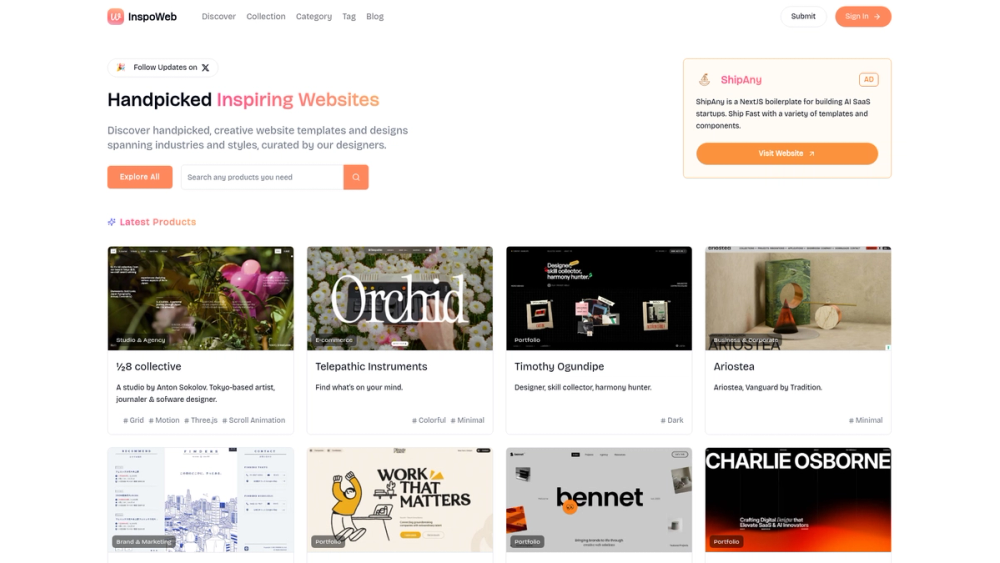Click the arrow icon in Sign In
1000x563 pixels.
coord(878,17)
